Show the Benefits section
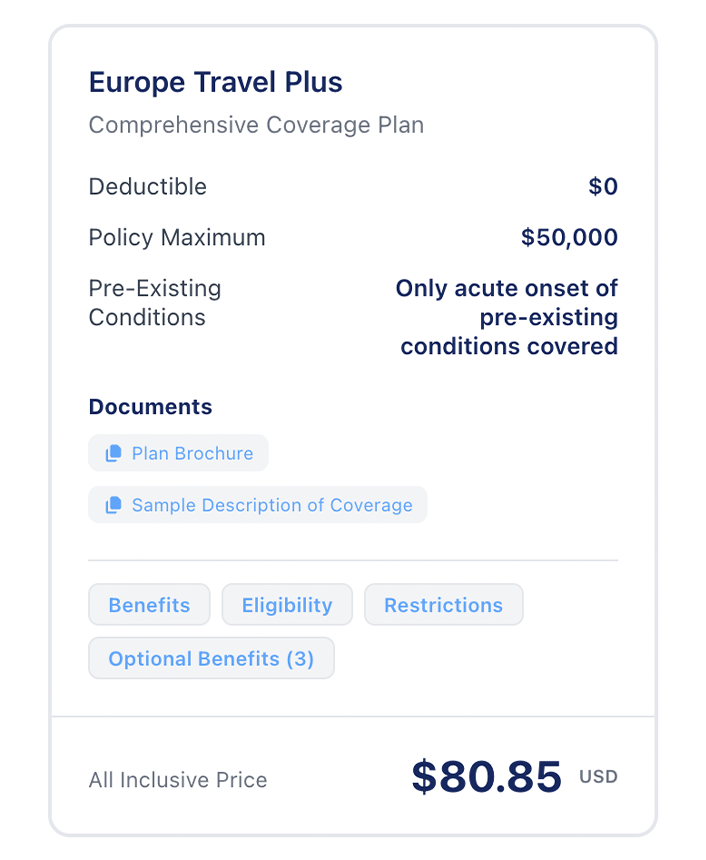Image resolution: width=706 pixels, height=860 pixels. (149, 605)
